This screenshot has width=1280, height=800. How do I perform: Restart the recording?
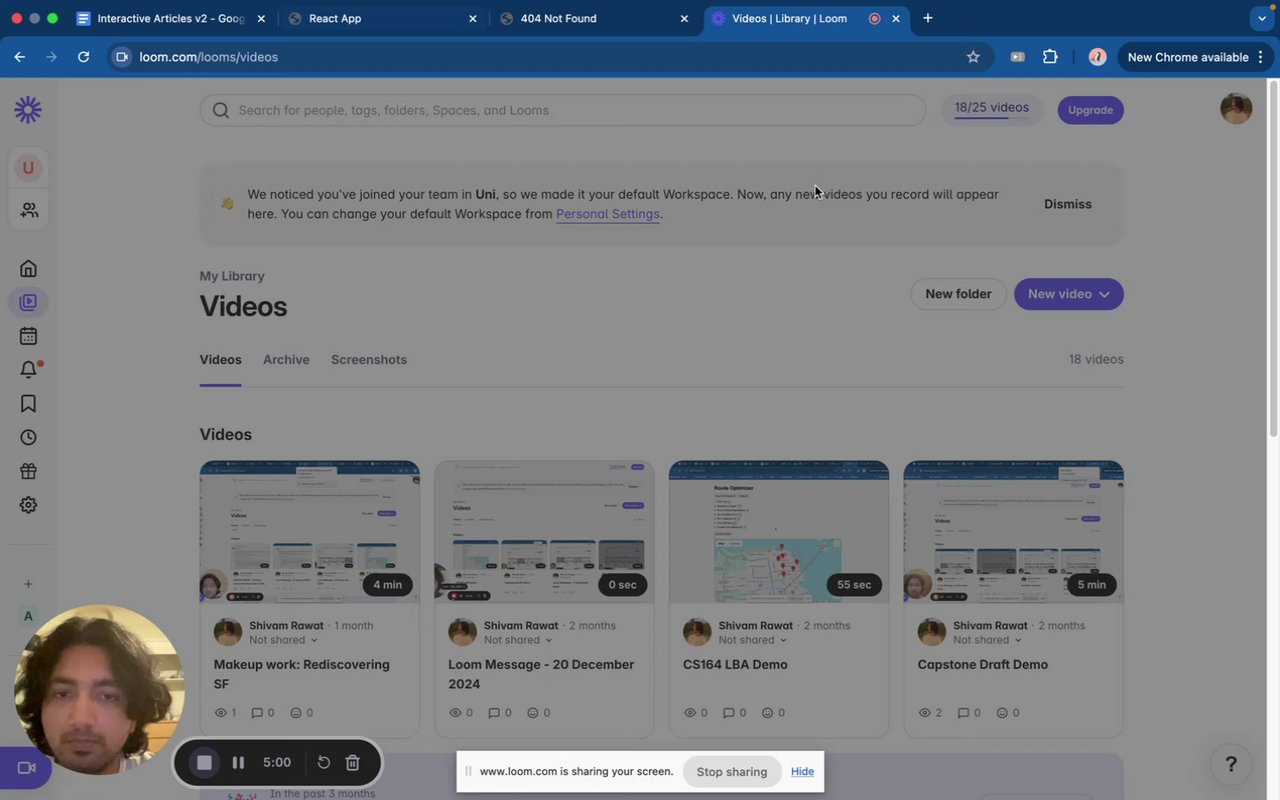point(324,763)
